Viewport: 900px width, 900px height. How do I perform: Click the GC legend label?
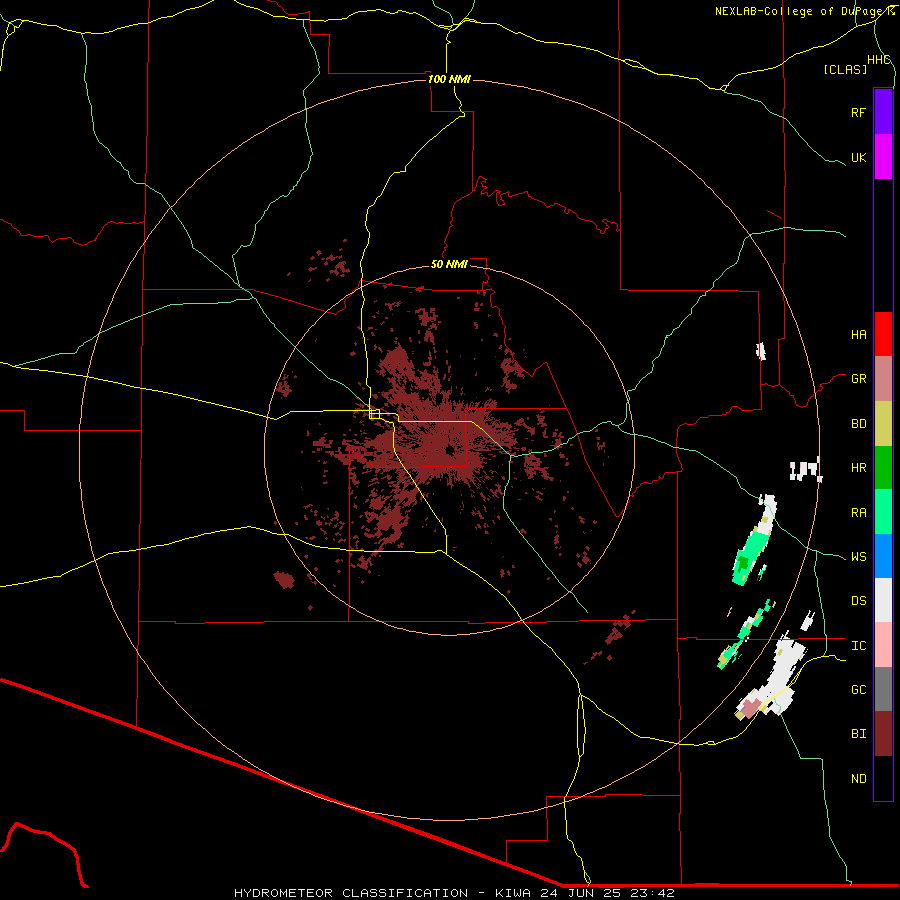tap(858, 689)
